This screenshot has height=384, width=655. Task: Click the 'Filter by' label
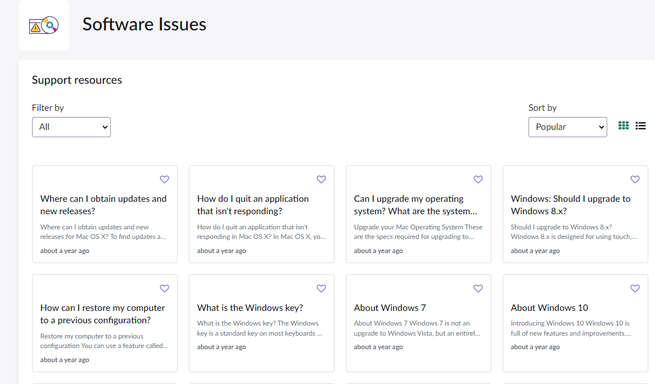48,108
